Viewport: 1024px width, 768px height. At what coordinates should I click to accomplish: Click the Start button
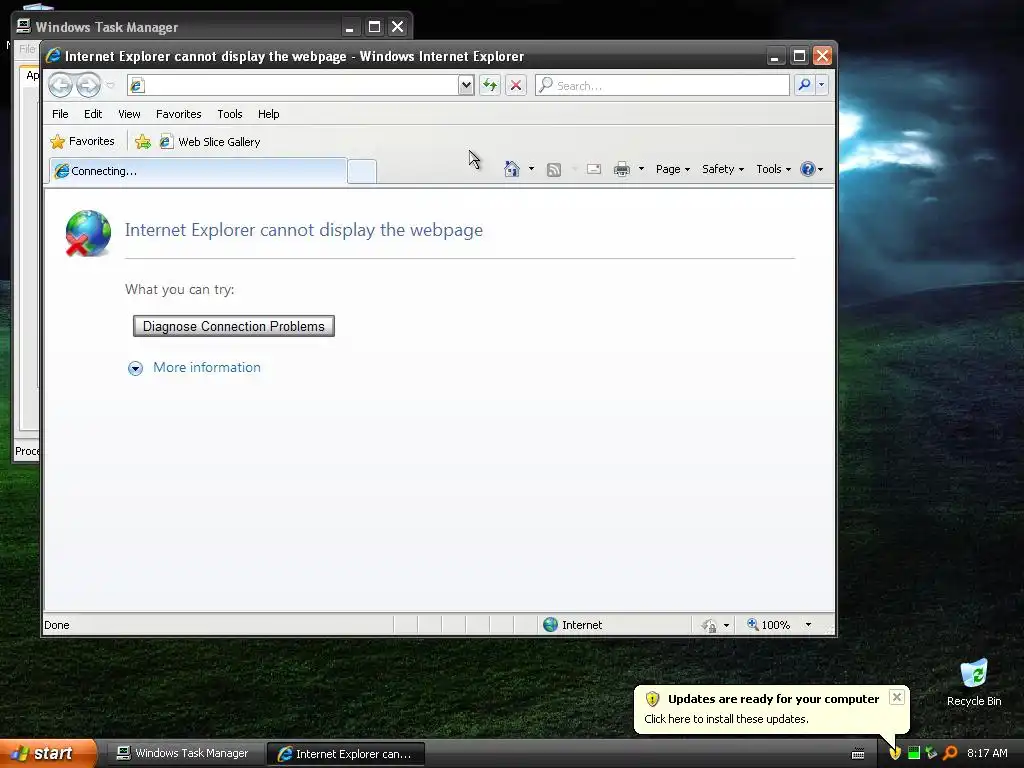pyautogui.click(x=48, y=754)
